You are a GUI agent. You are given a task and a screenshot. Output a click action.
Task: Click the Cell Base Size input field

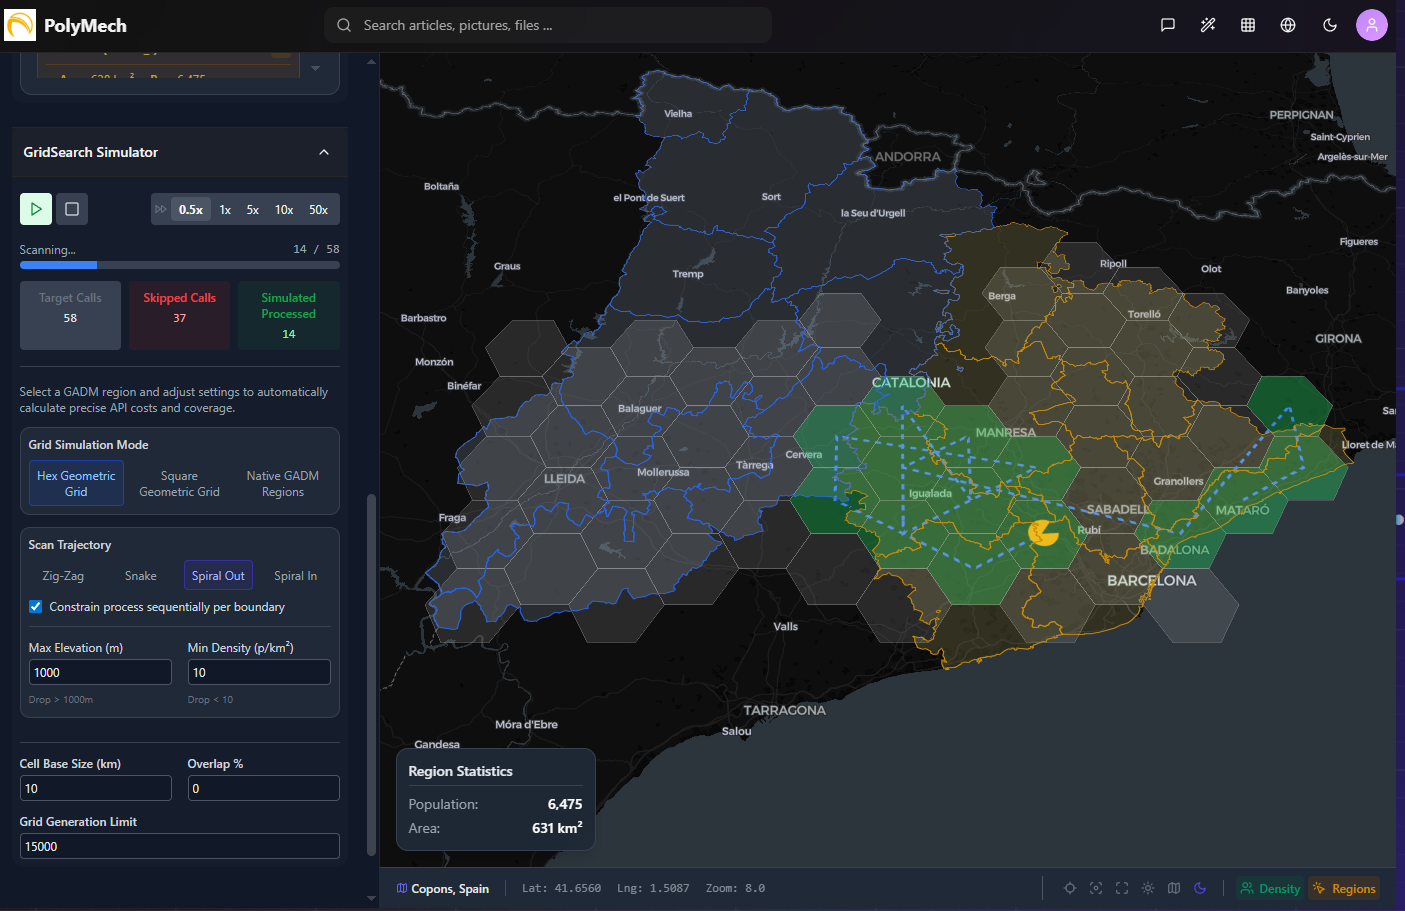96,788
